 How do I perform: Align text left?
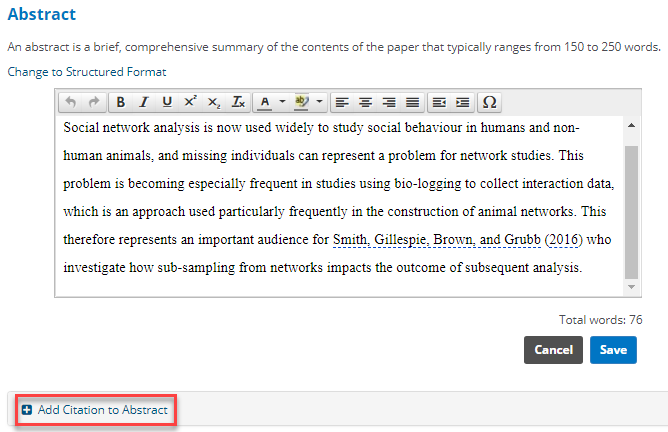(x=342, y=102)
